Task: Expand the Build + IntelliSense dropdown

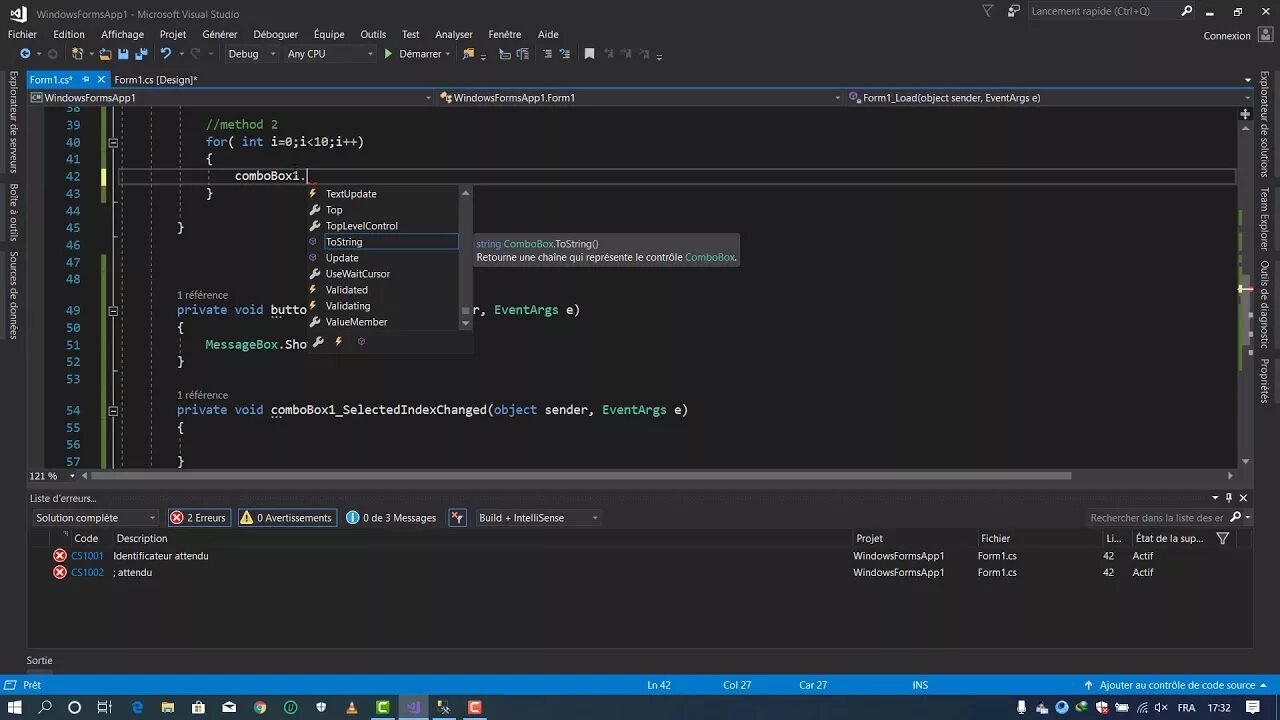Action: pyautogui.click(x=536, y=517)
